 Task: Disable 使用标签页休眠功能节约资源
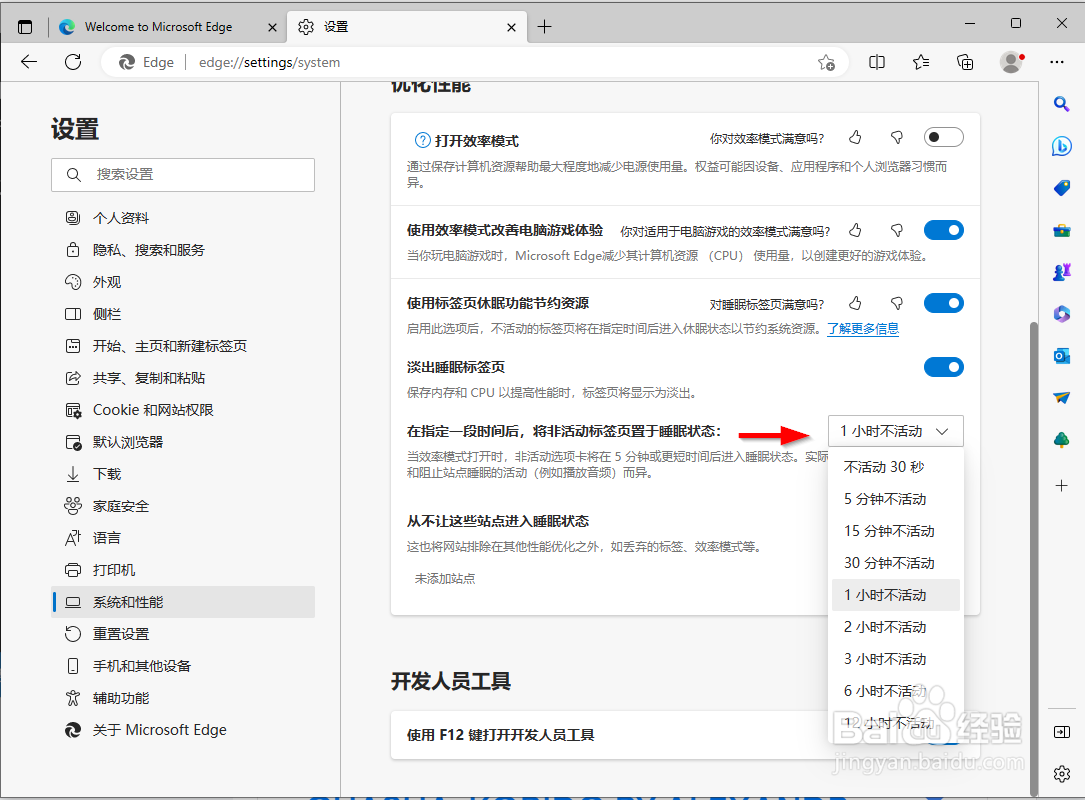pyautogui.click(x=943, y=303)
